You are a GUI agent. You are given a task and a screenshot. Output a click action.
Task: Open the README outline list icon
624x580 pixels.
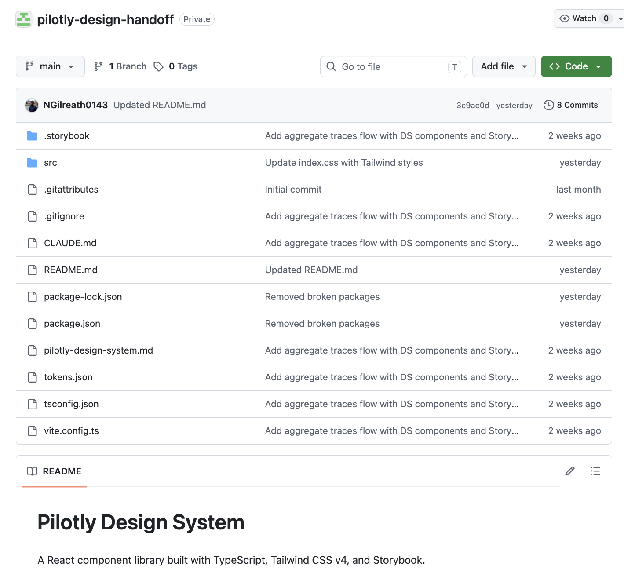595,471
